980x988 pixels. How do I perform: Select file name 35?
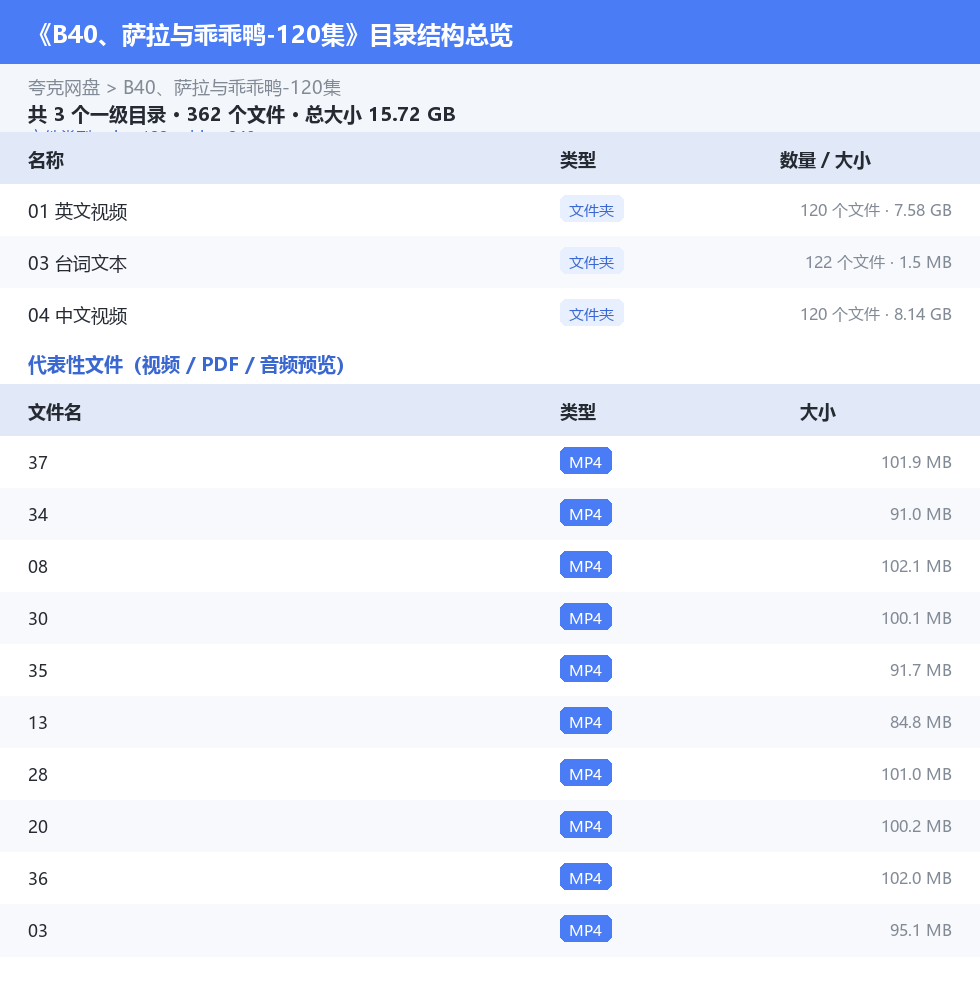pyautogui.click(x=38, y=670)
